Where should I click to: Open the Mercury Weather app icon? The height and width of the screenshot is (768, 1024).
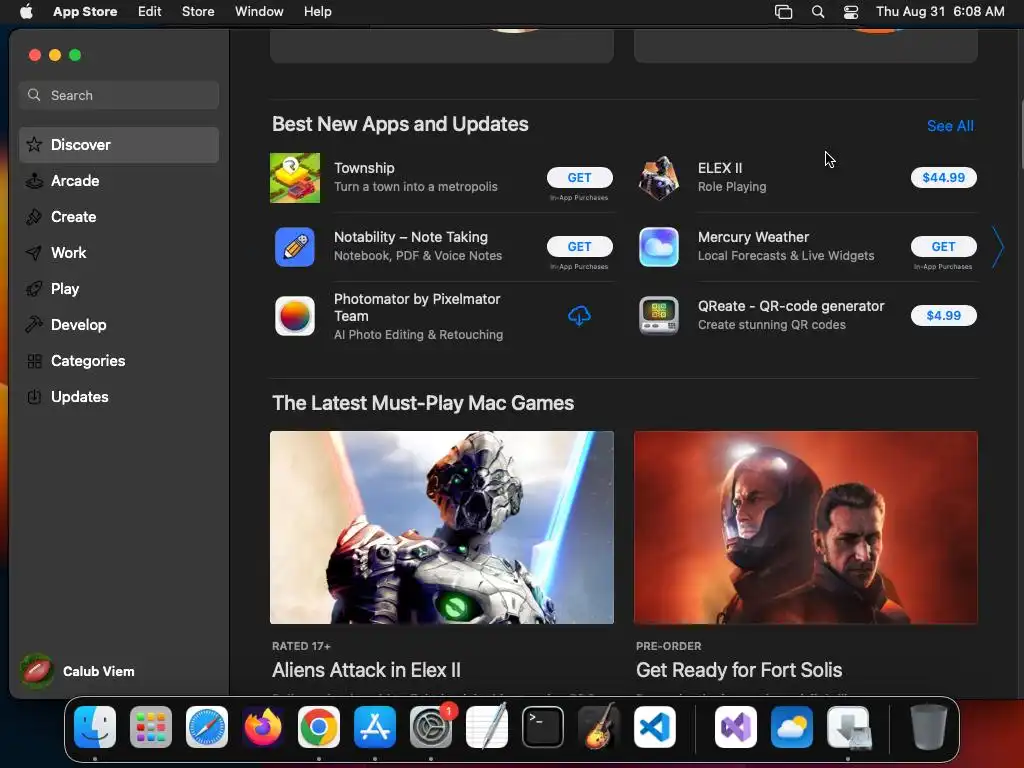pos(658,247)
